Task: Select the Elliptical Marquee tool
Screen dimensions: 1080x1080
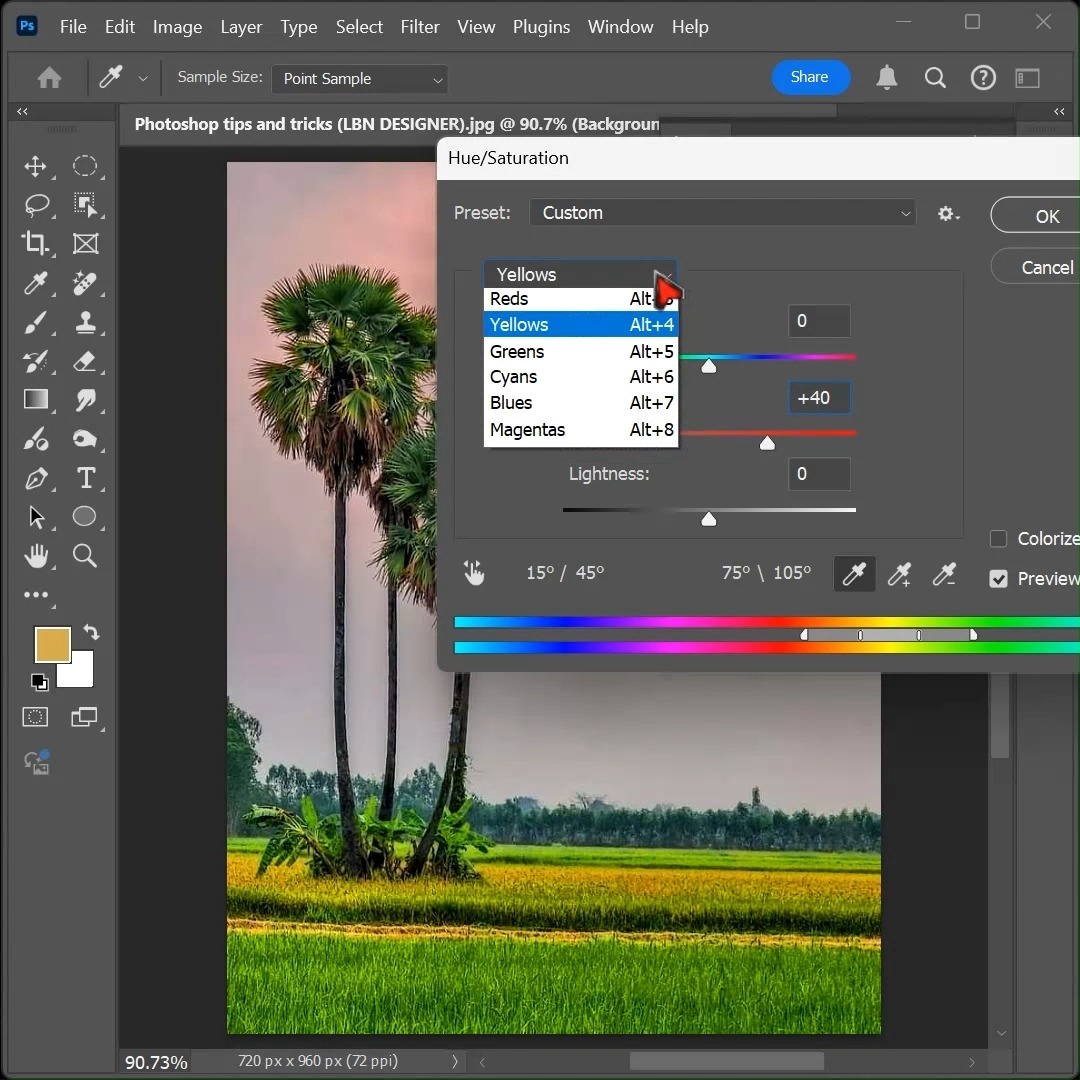Action: coord(85,166)
